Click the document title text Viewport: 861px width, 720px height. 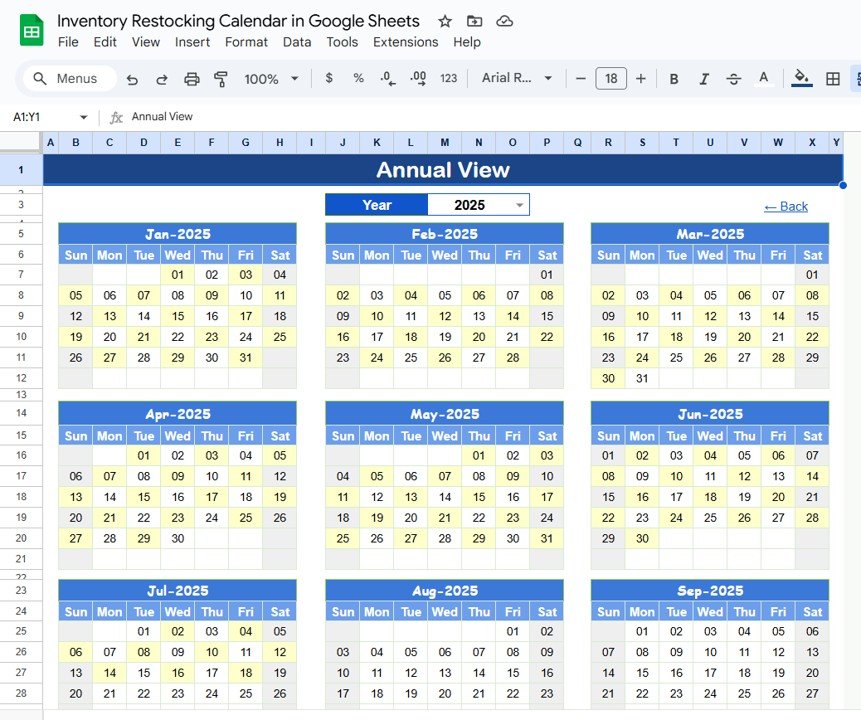pos(238,21)
